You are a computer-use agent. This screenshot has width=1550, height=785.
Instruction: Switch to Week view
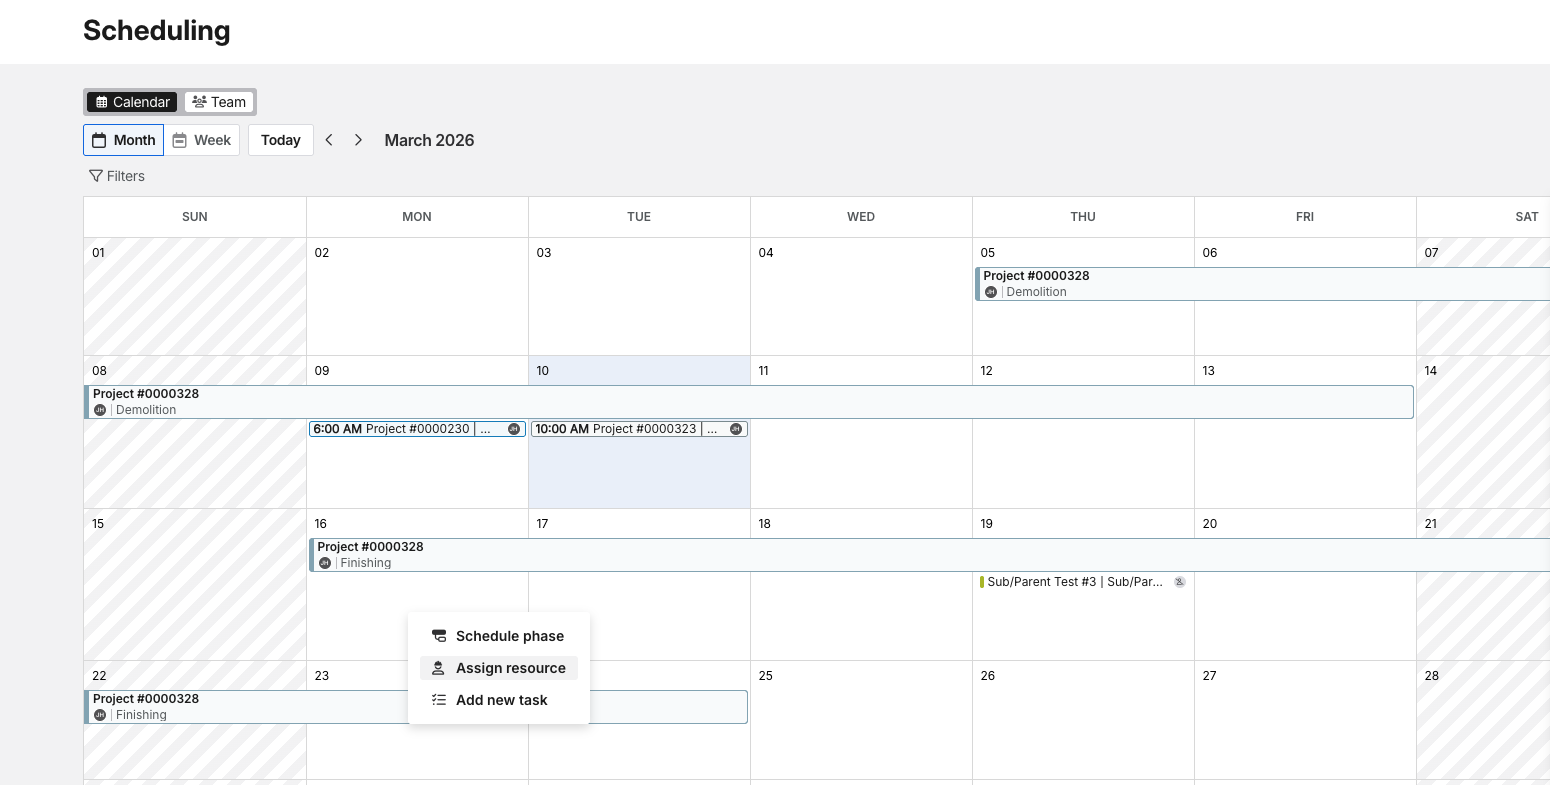pos(202,140)
